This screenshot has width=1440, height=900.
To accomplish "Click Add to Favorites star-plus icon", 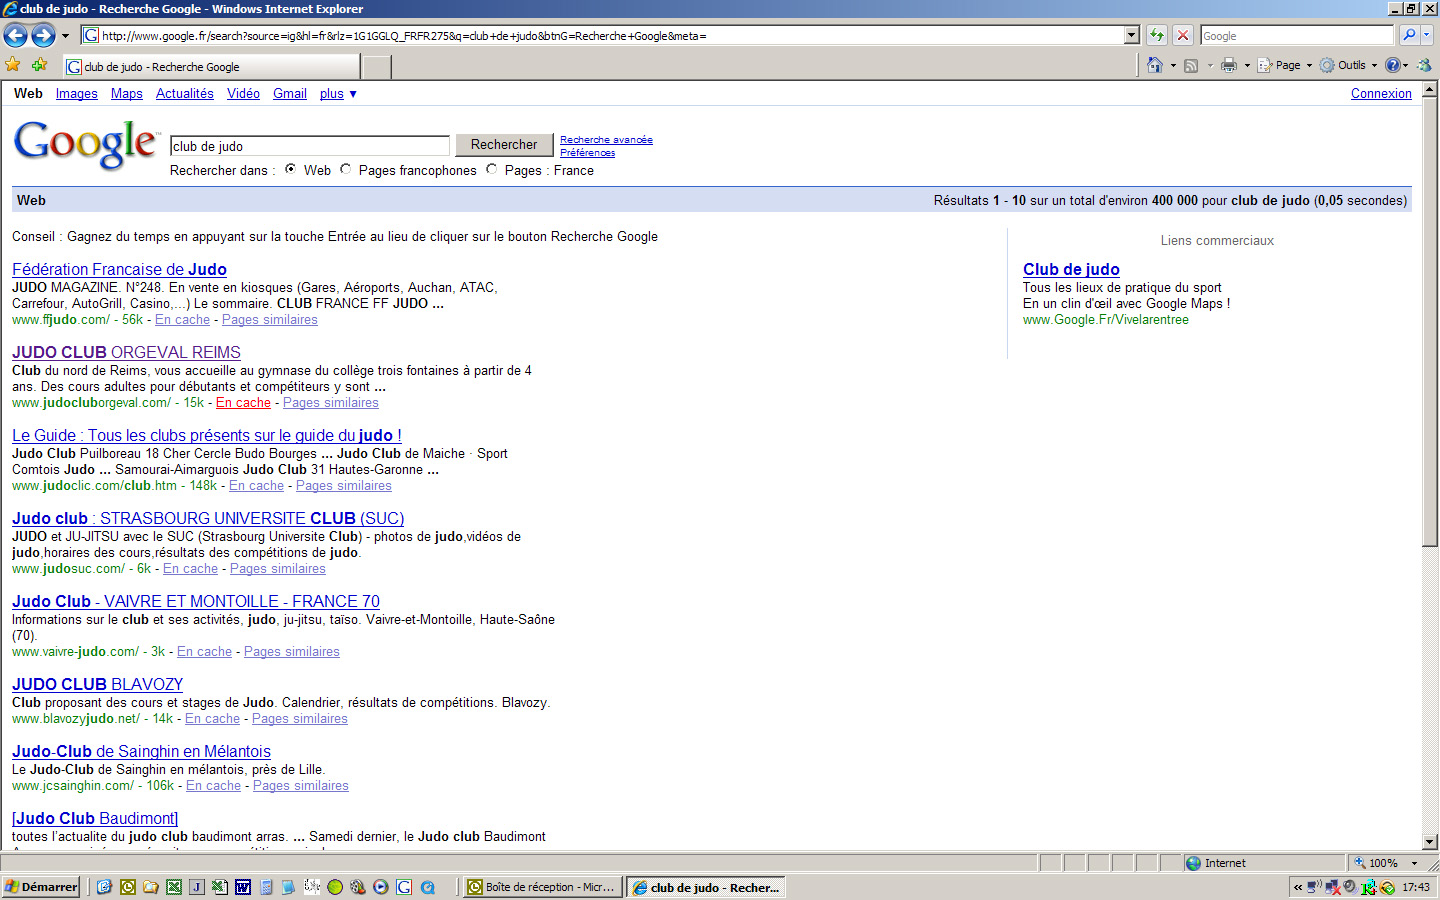I will coord(39,65).
